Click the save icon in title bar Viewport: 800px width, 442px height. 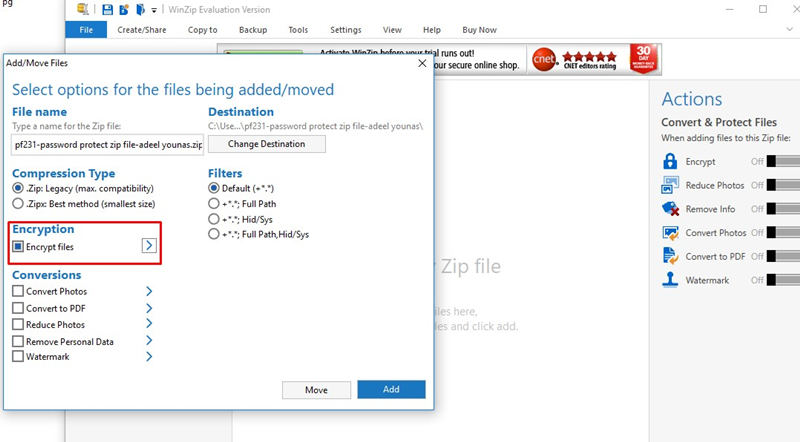click(x=107, y=10)
